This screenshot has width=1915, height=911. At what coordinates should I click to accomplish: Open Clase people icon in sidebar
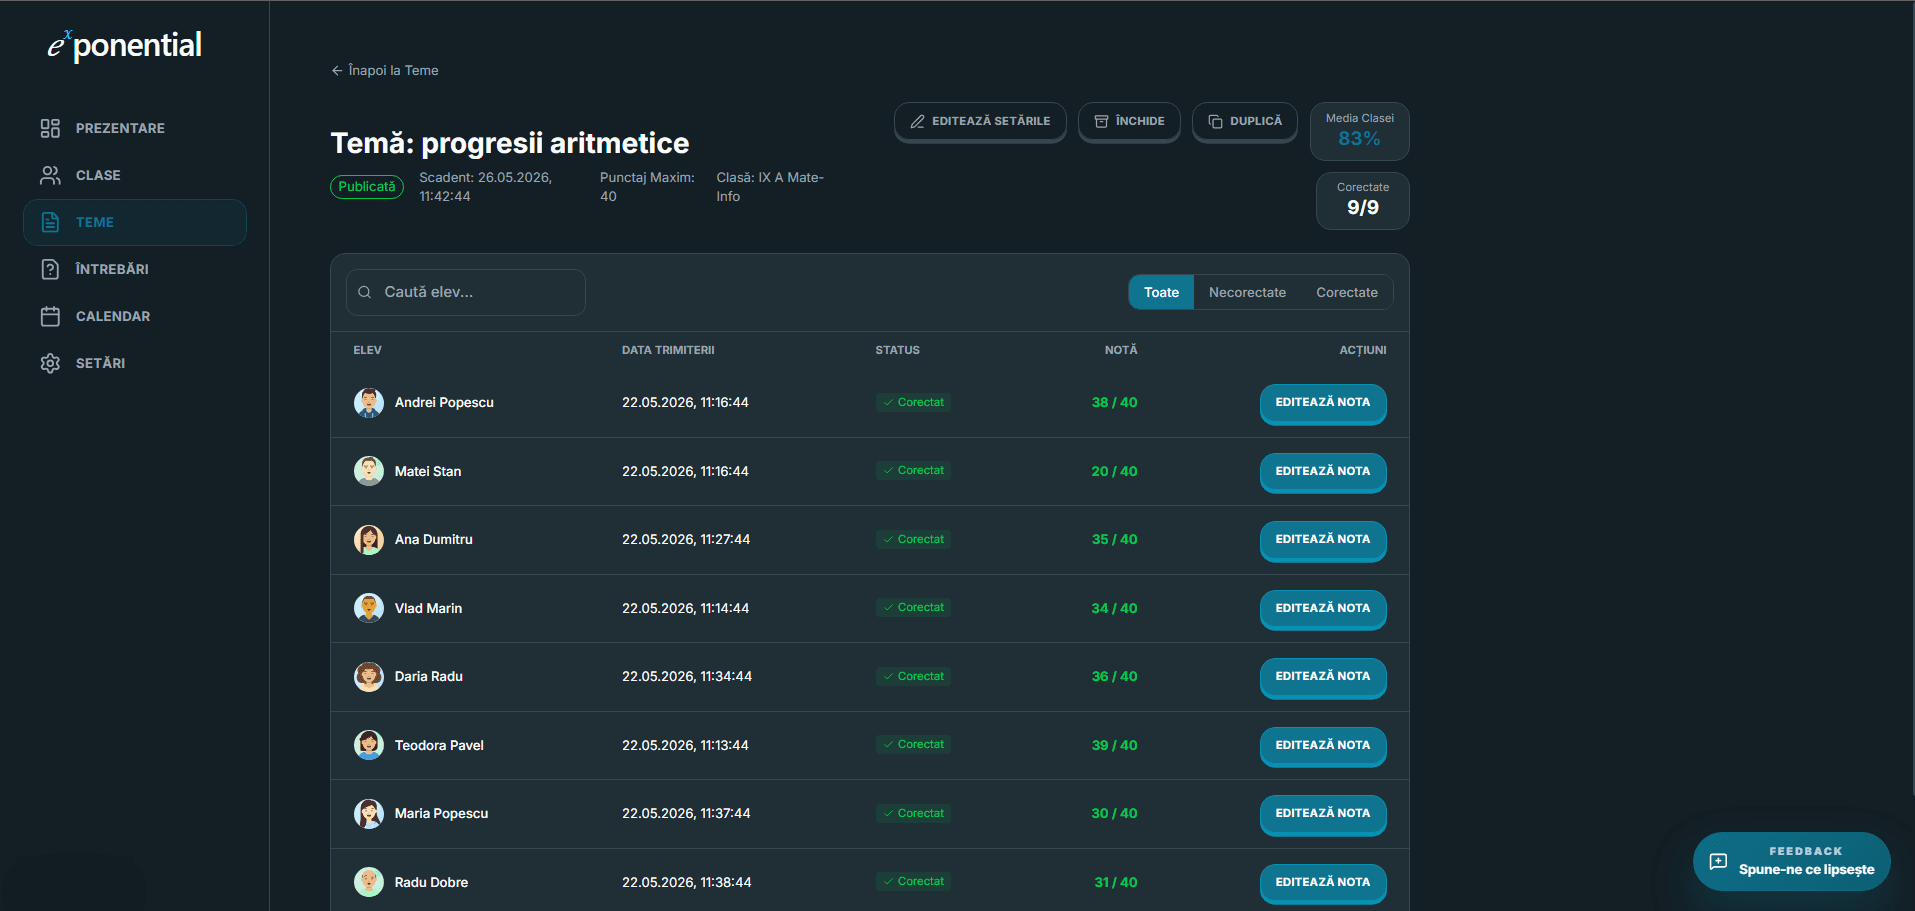pos(50,175)
